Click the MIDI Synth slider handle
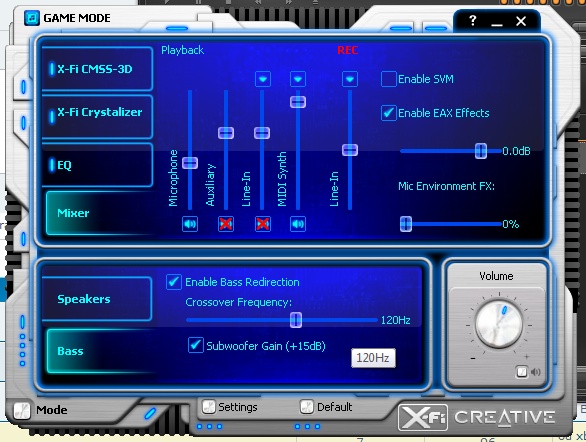This screenshot has width=586, height=442. click(x=298, y=102)
